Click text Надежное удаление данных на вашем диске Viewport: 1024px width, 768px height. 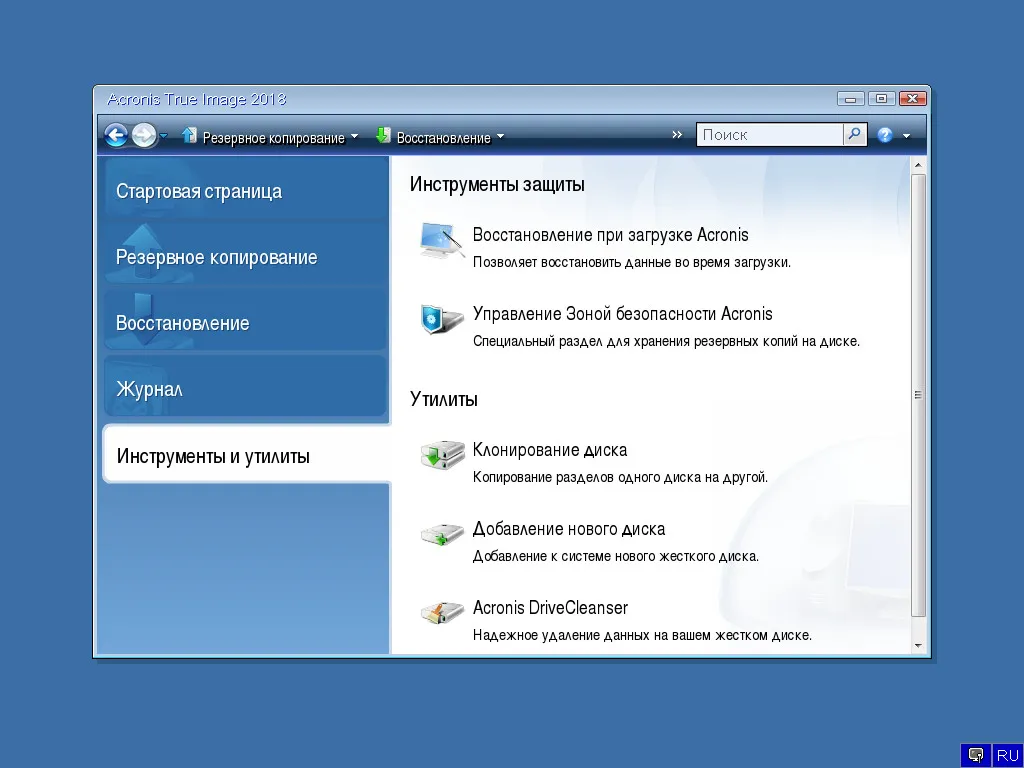643,635
